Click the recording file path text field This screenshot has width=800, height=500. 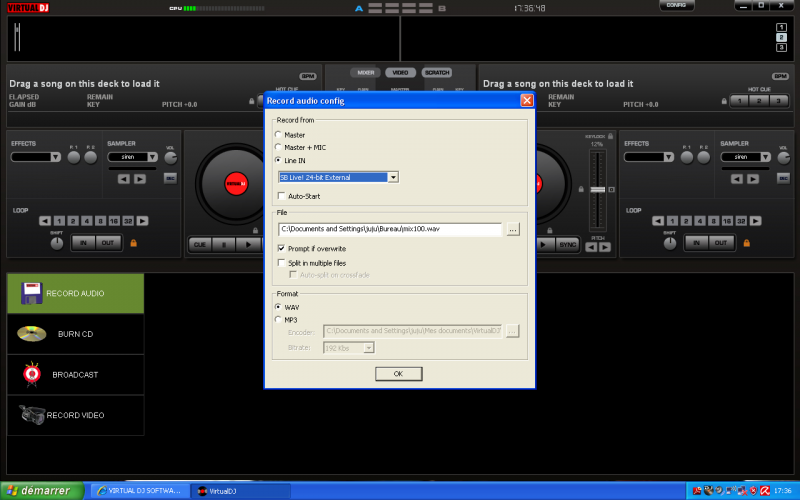(x=390, y=229)
